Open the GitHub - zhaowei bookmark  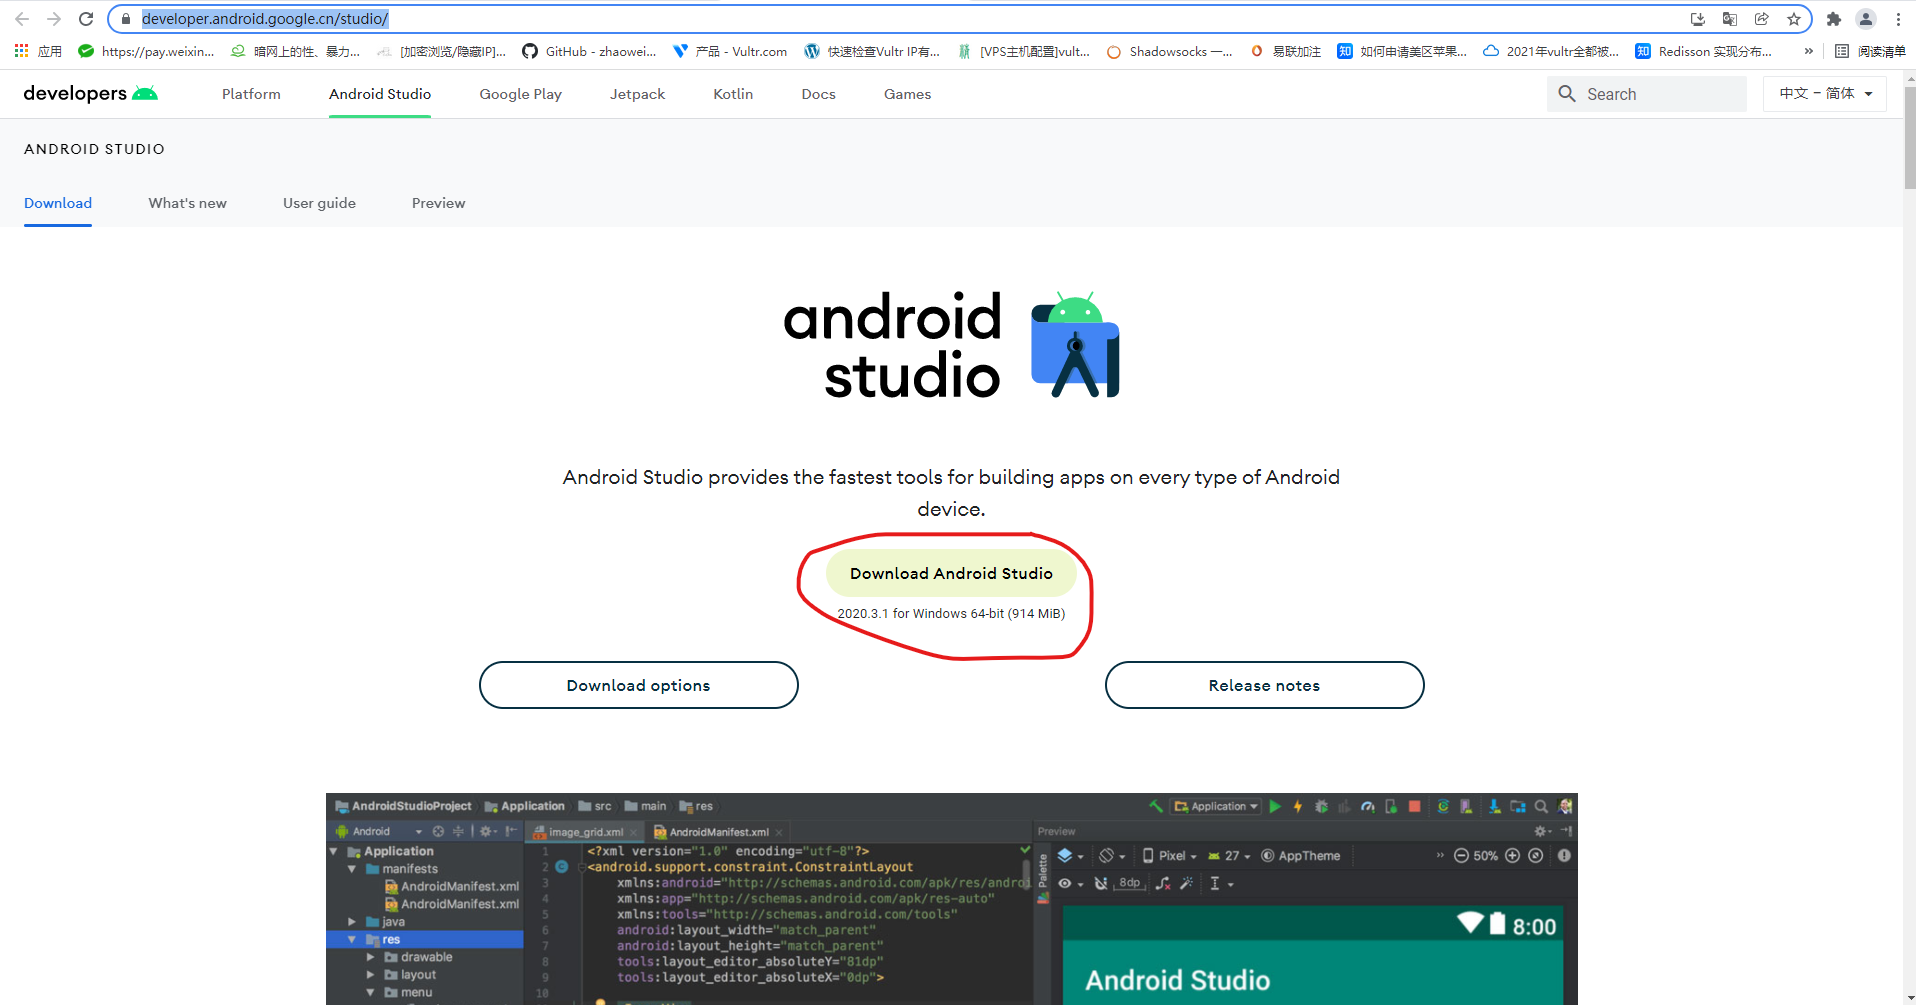pos(589,51)
